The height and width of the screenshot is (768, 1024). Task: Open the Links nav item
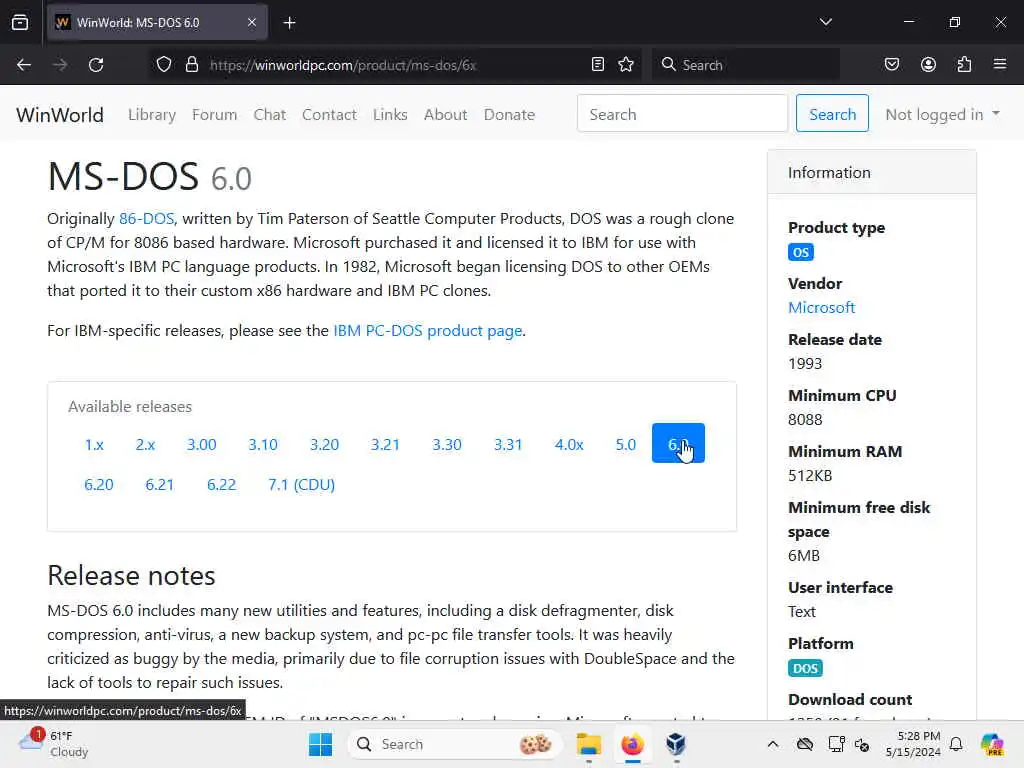[x=390, y=114]
